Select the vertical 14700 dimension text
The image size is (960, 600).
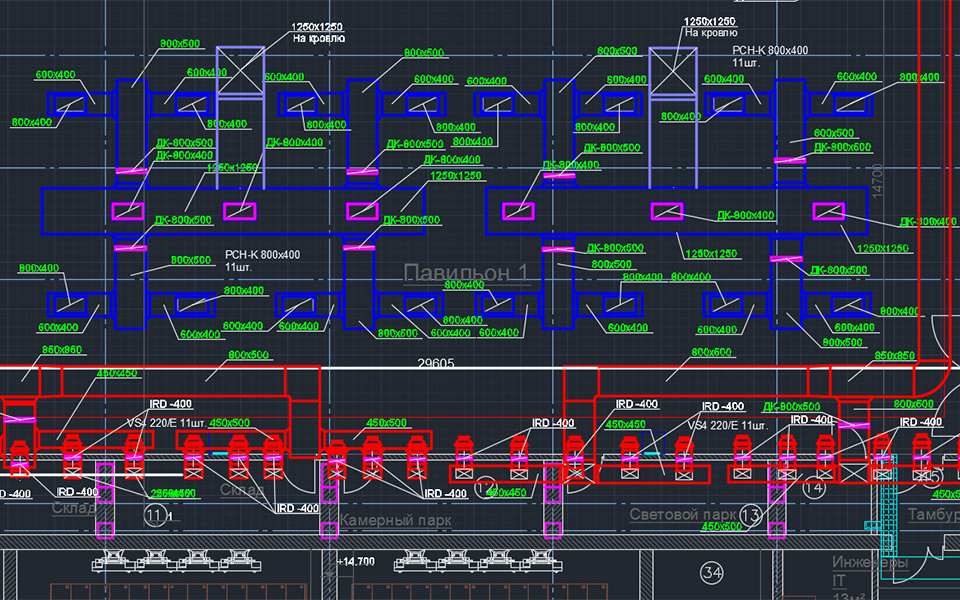pos(878,180)
